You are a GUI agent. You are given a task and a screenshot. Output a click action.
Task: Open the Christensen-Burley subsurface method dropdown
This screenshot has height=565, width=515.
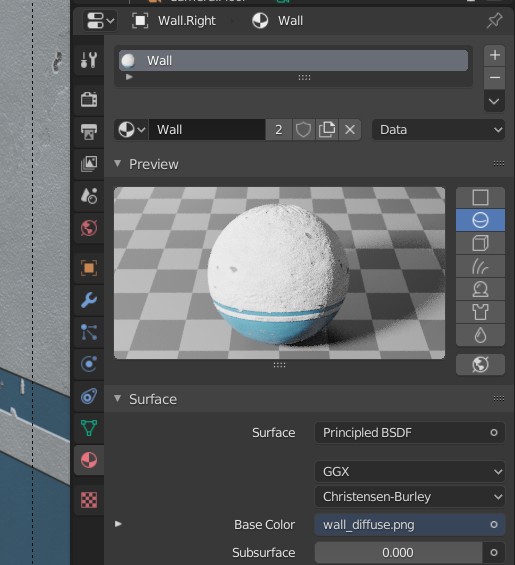coord(410,497)
